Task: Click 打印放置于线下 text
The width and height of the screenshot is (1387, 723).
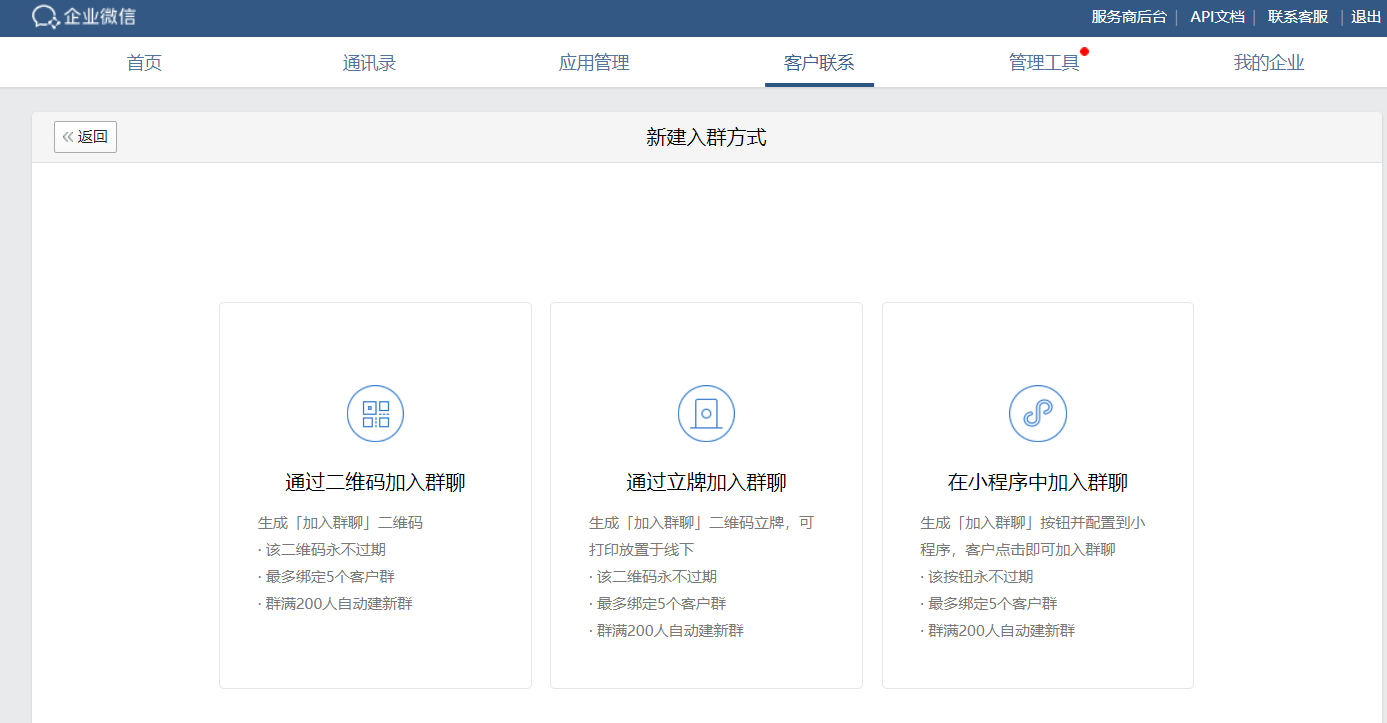Action: click(641, 550)
